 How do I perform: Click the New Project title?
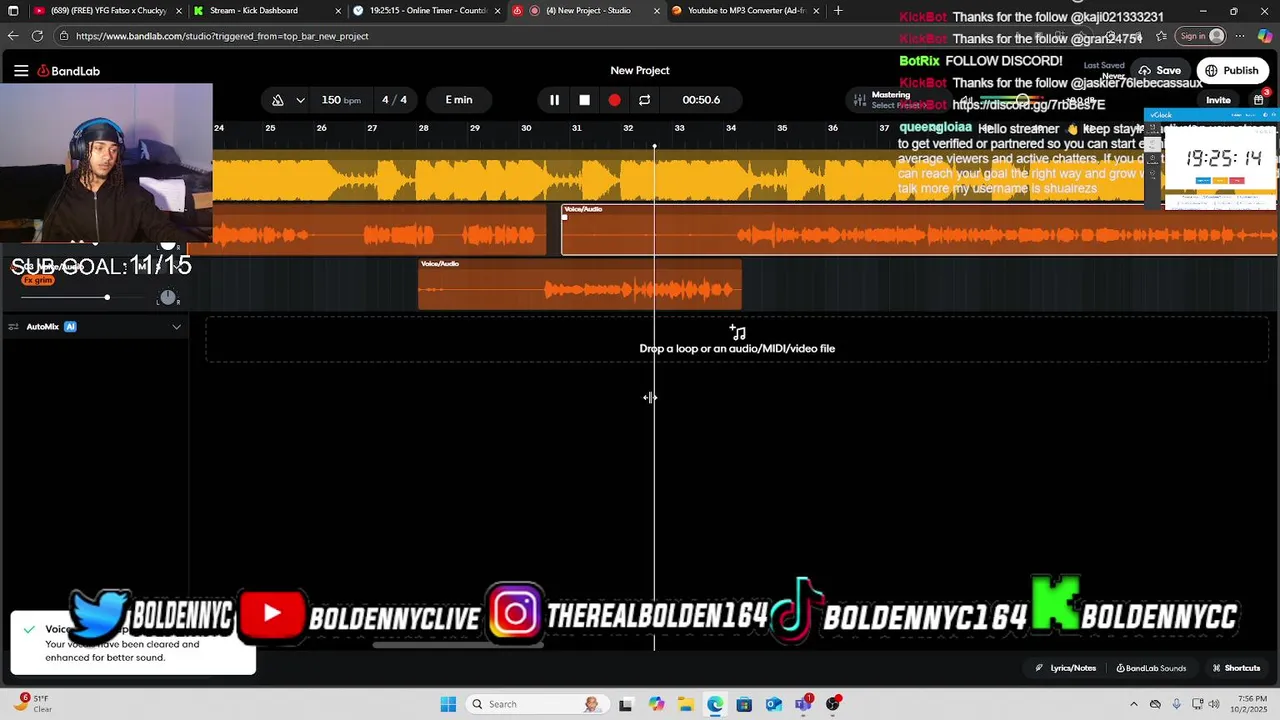coord(640,70)
